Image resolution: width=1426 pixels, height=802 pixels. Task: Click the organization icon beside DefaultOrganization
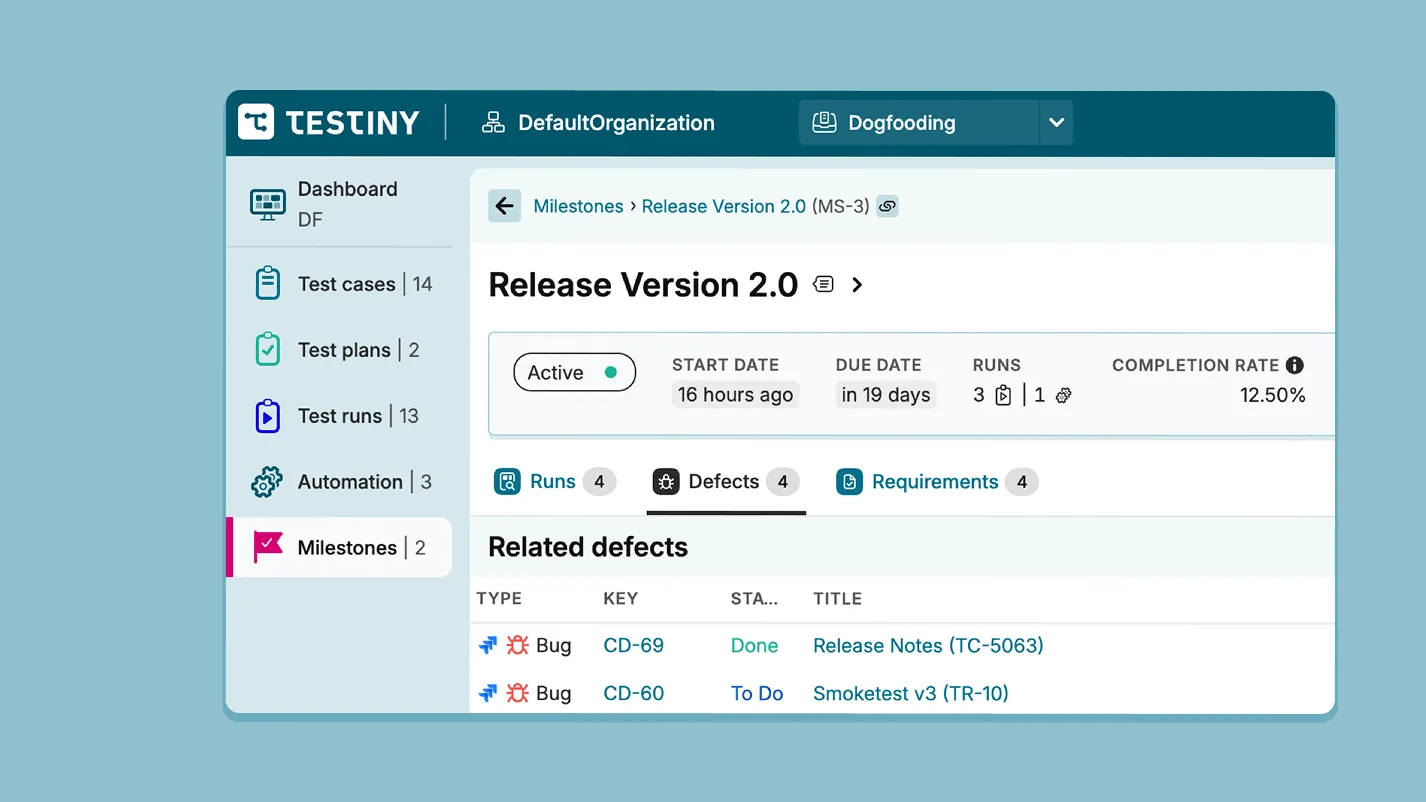(x=493, y=122)
